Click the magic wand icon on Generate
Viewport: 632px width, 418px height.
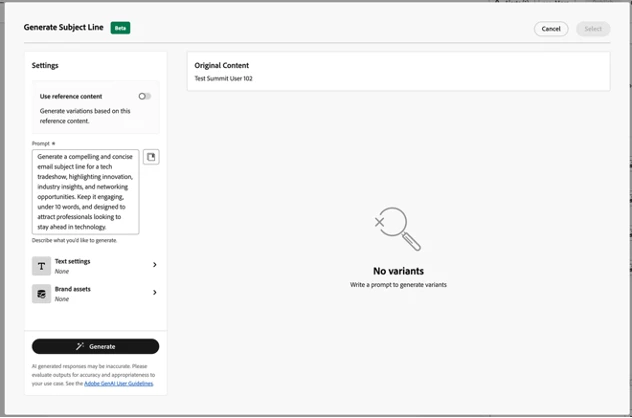[x=80, y=346]
